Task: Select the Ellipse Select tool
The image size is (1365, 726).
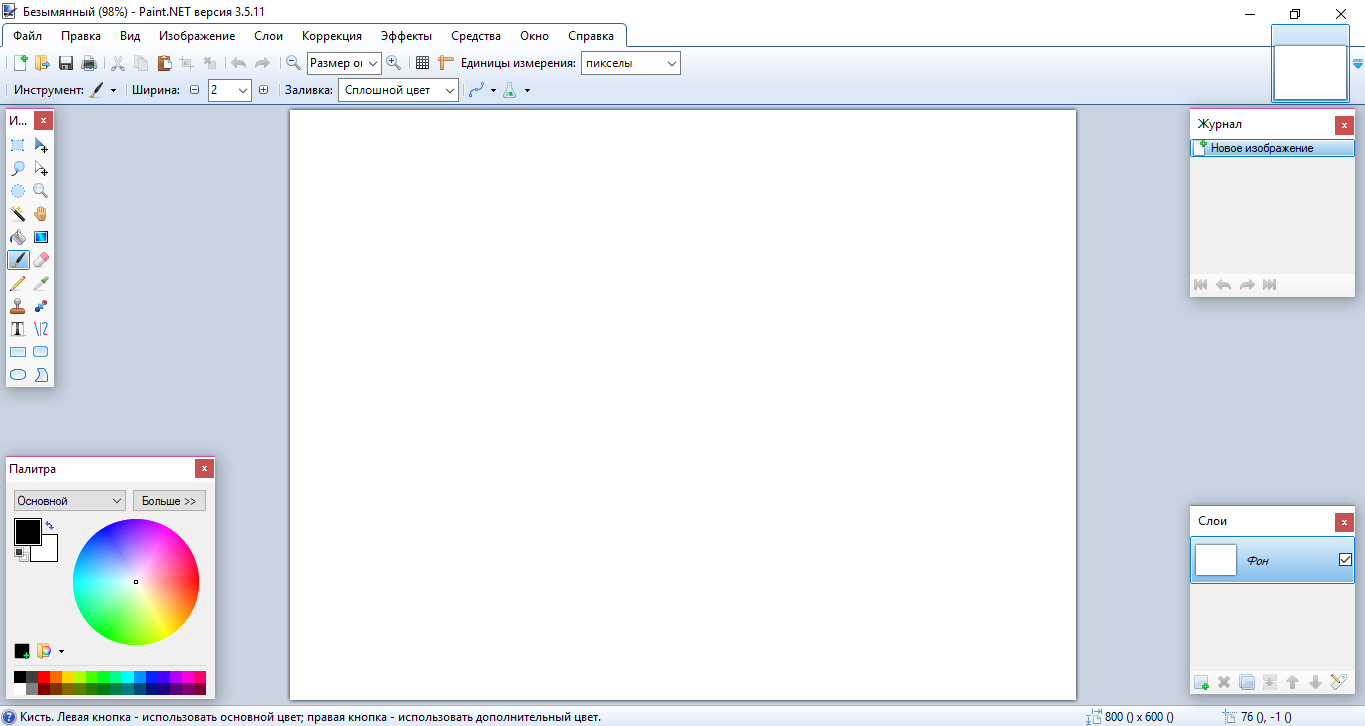Action: click(18, 191)
